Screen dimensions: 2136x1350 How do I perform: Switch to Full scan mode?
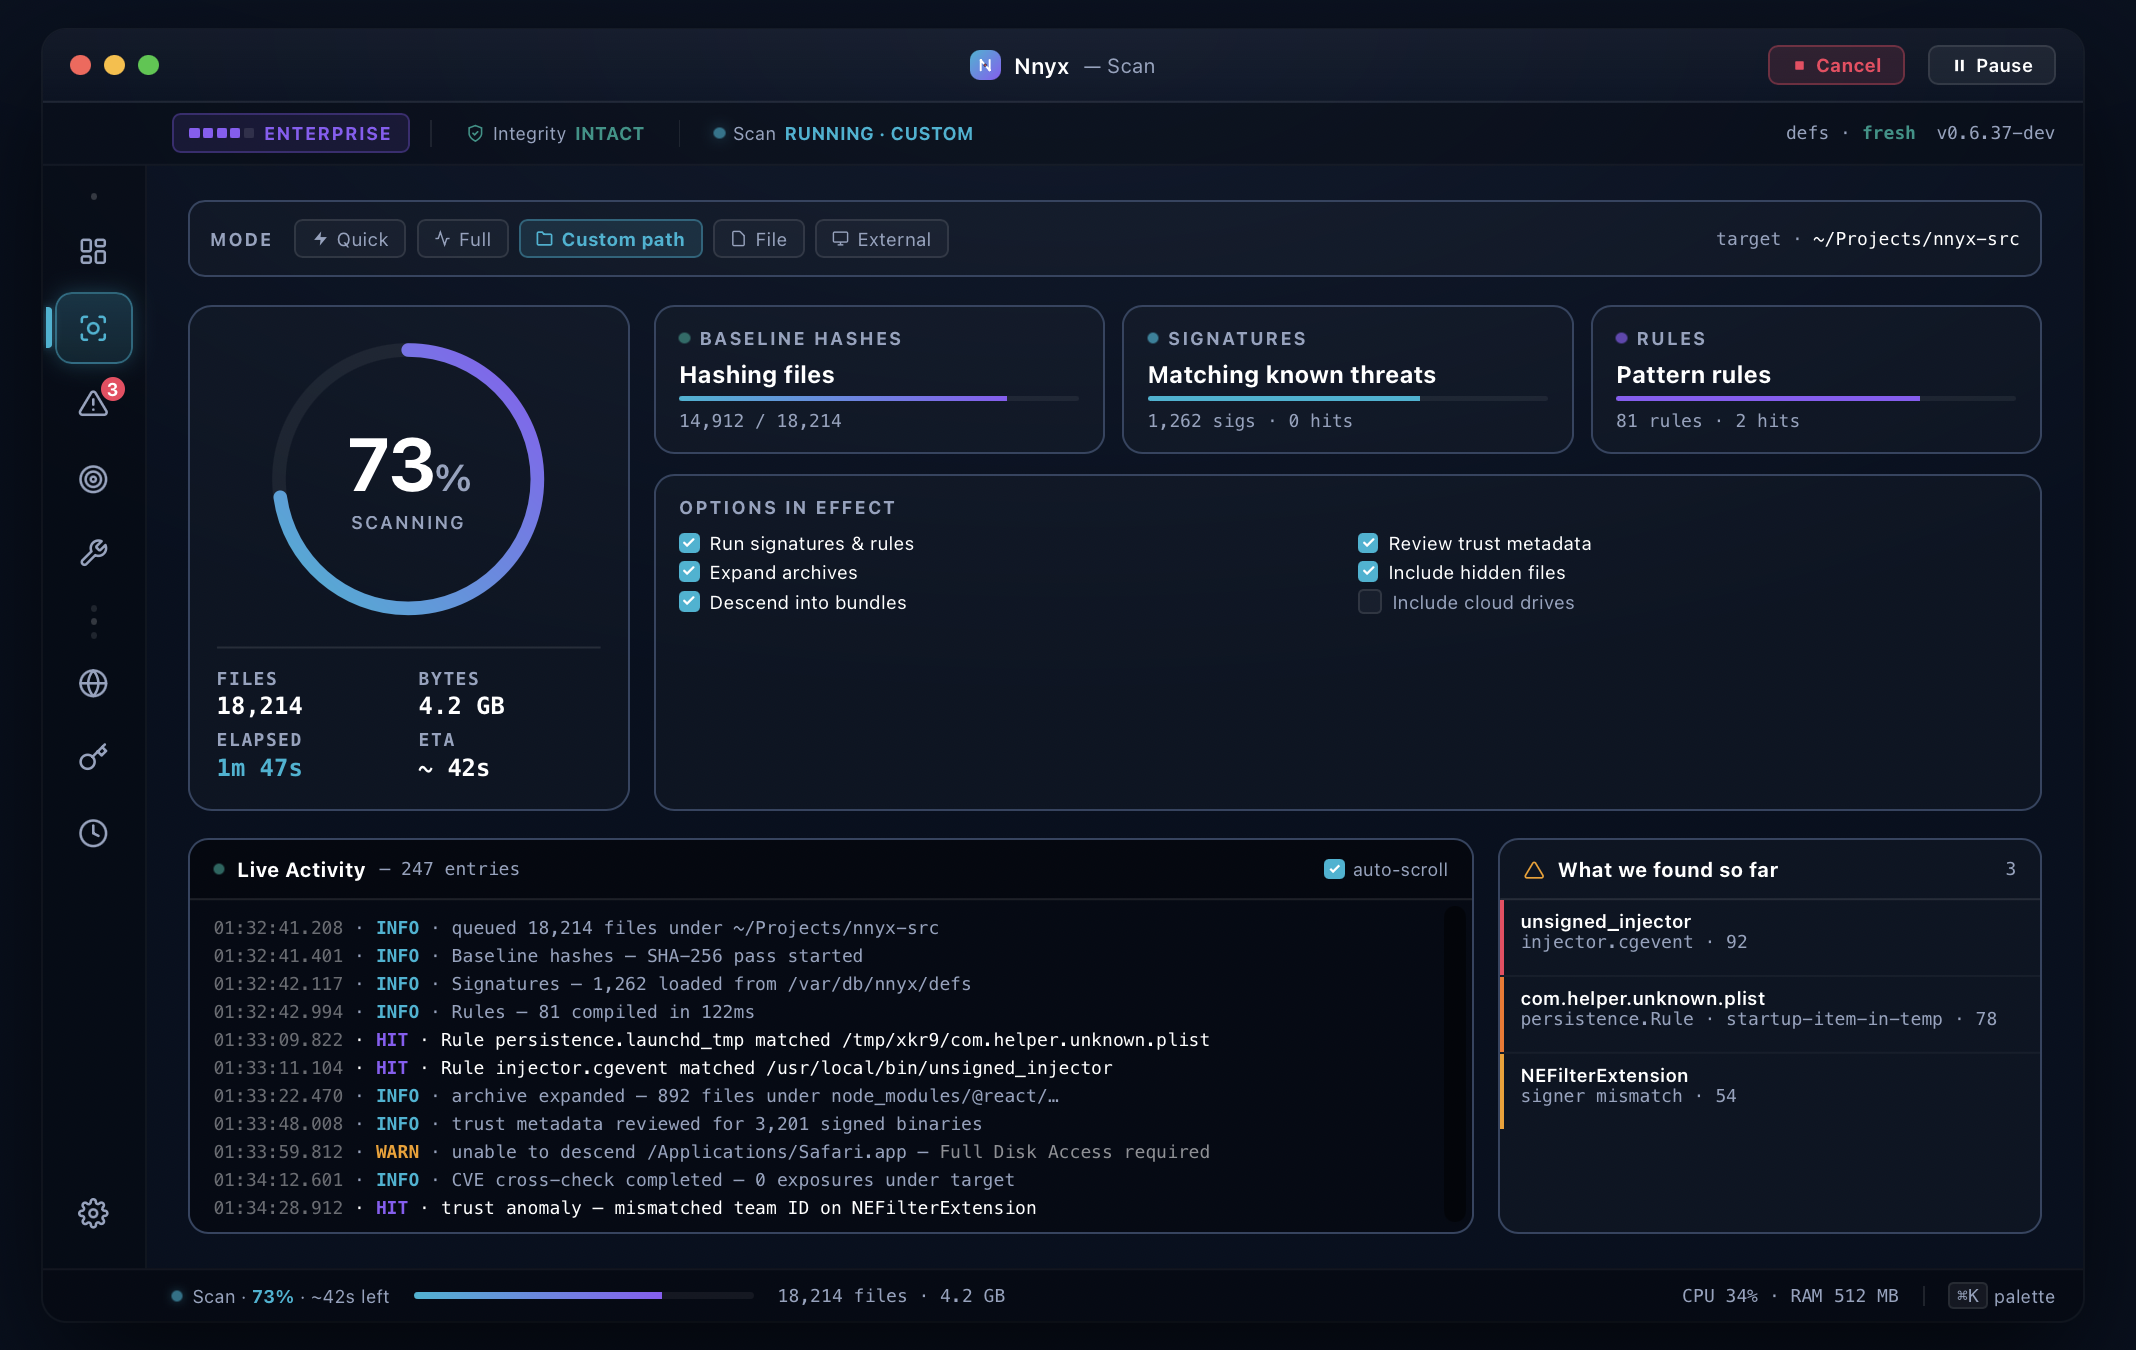(463, 239)
